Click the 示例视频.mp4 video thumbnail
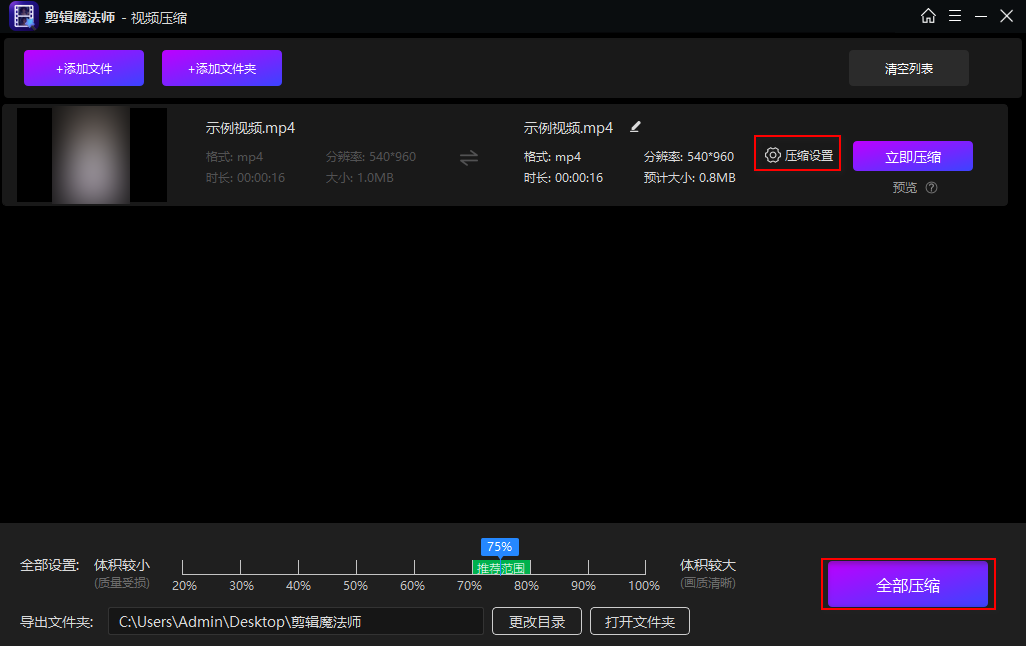Screen dimensions: 1026x646 coord(92,155)
